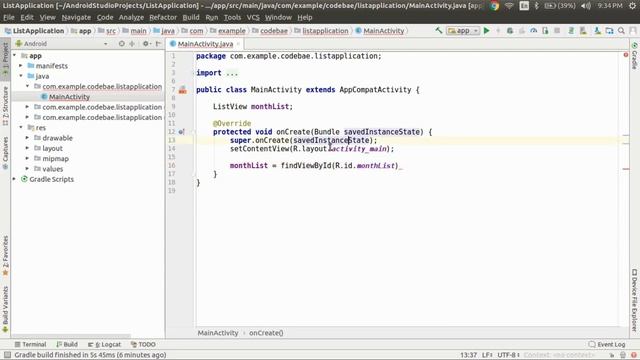Click the volume icon in top bar
The image size is (640, 360).
click(586, 6)
